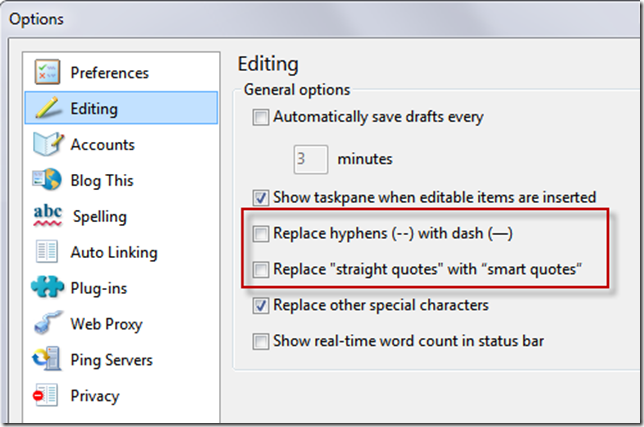Click the Plug-ins puzzle piece icon
This screenshot has height=427, width=644.
click(x=48, y=288)
